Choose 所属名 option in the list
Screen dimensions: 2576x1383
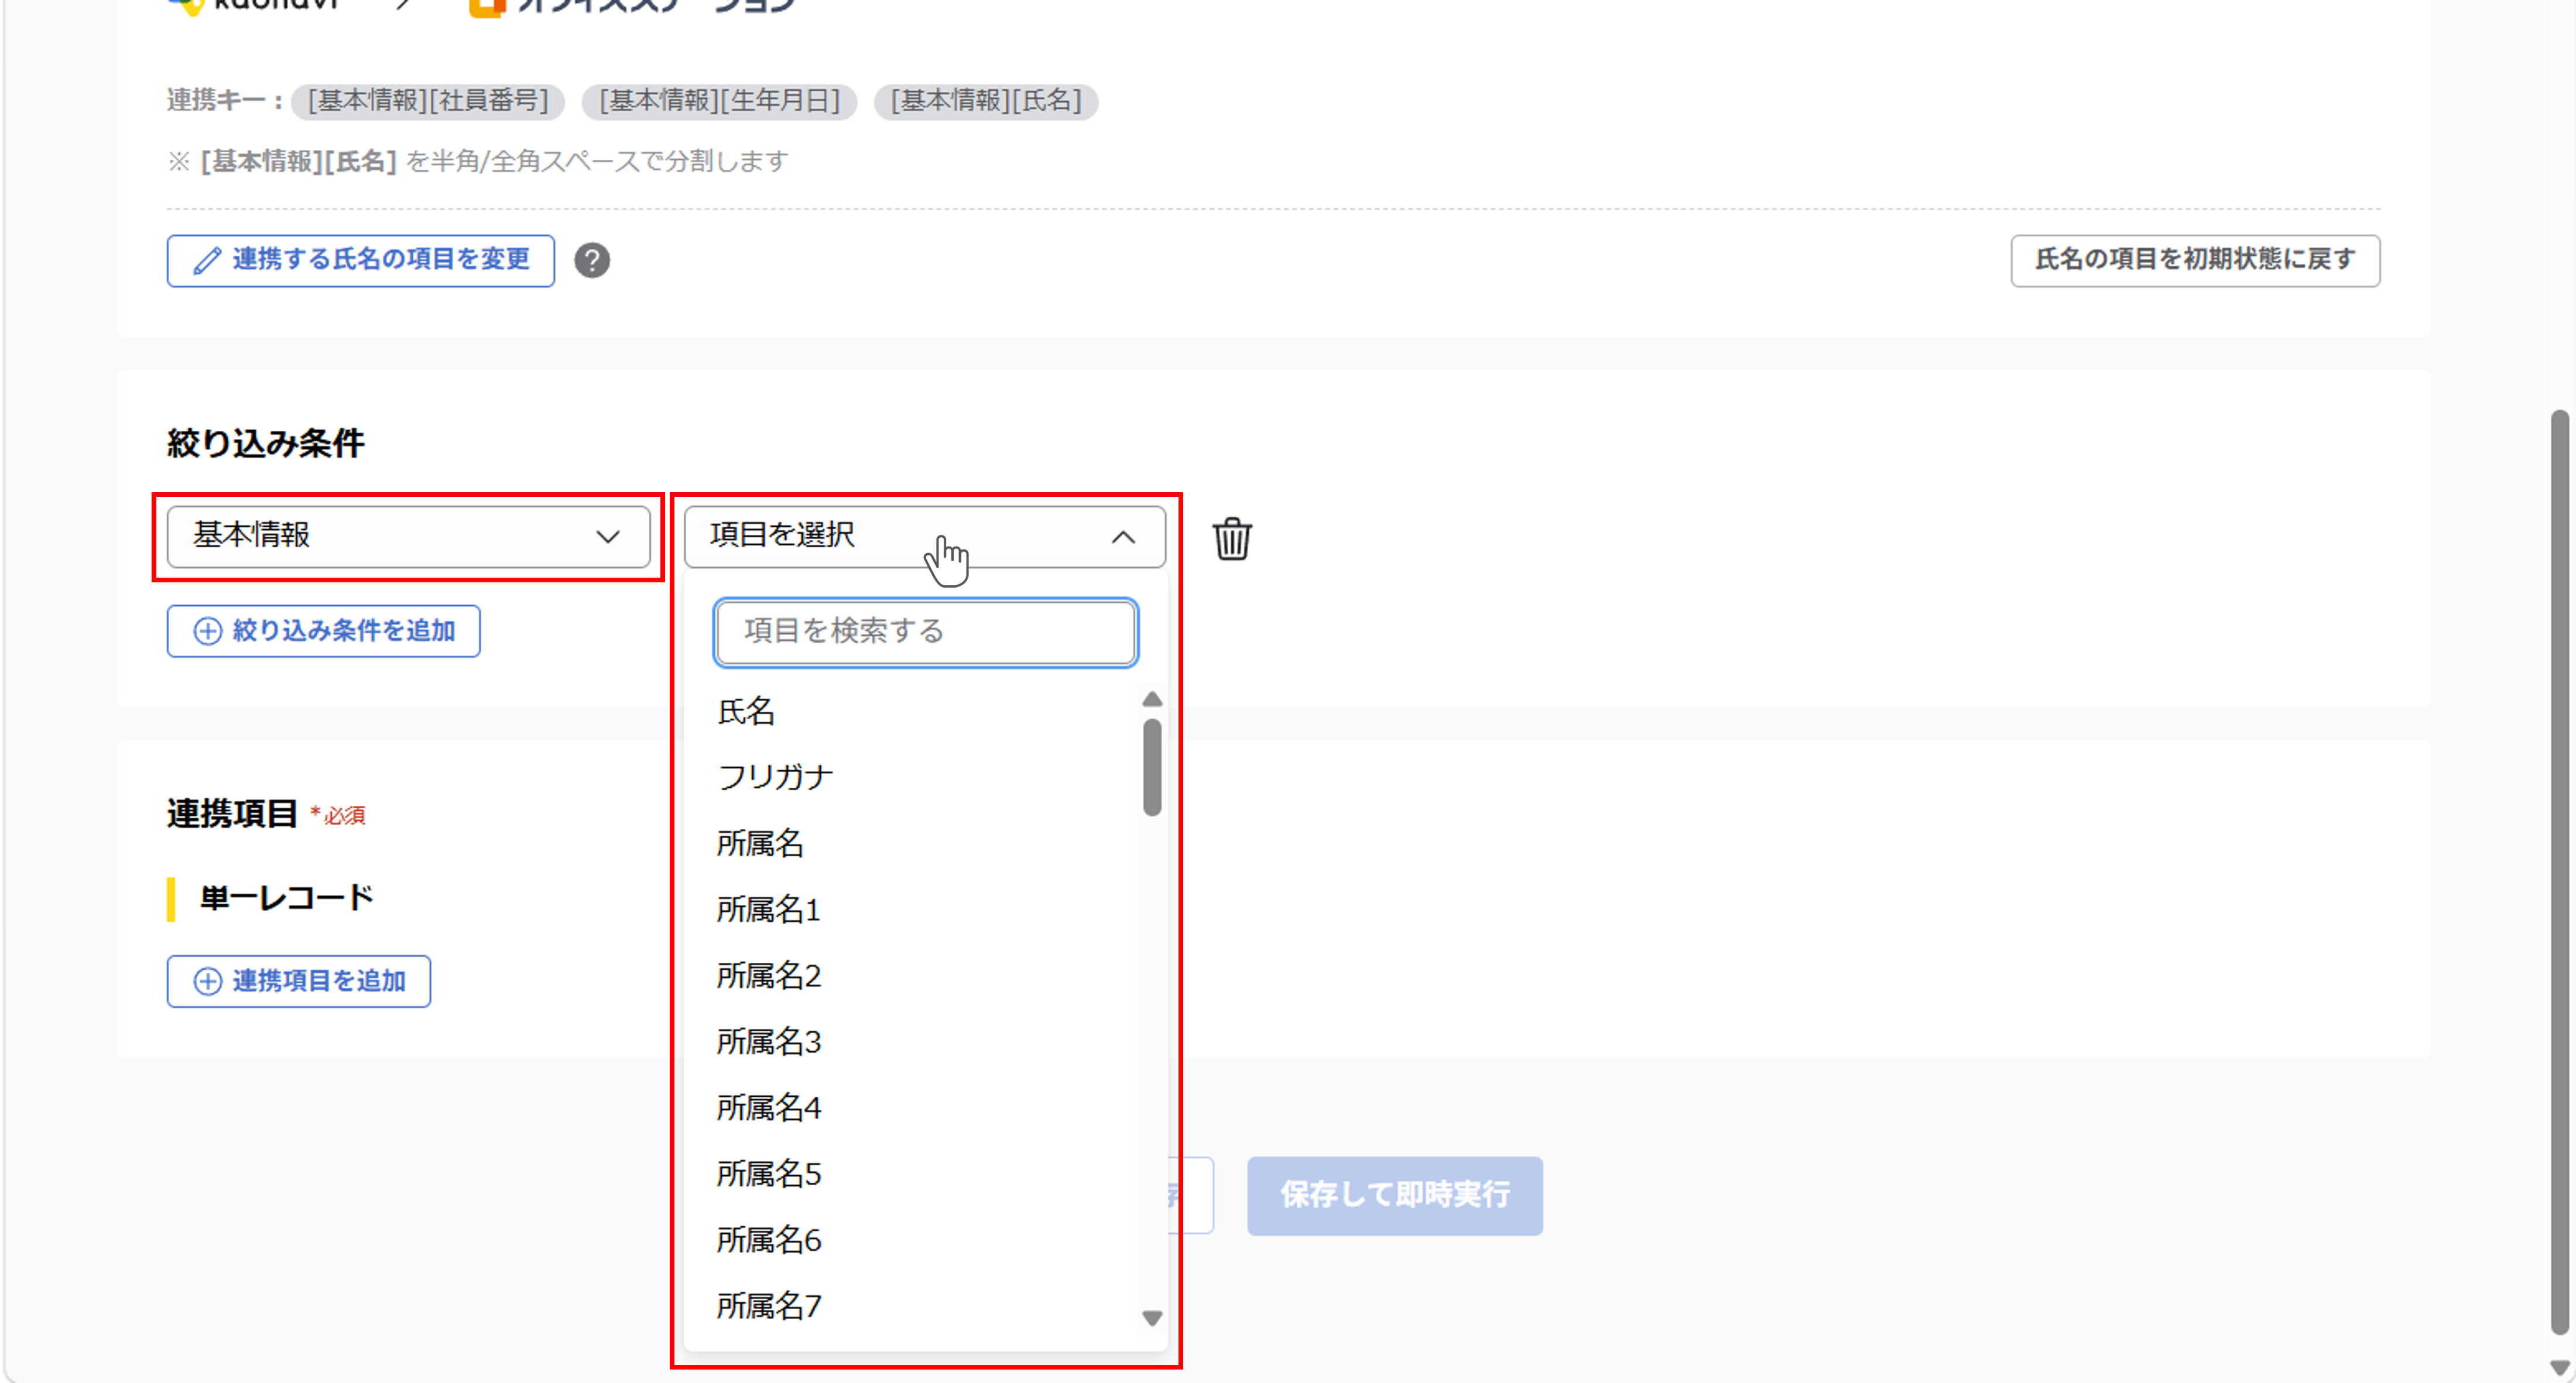[760, 843]
